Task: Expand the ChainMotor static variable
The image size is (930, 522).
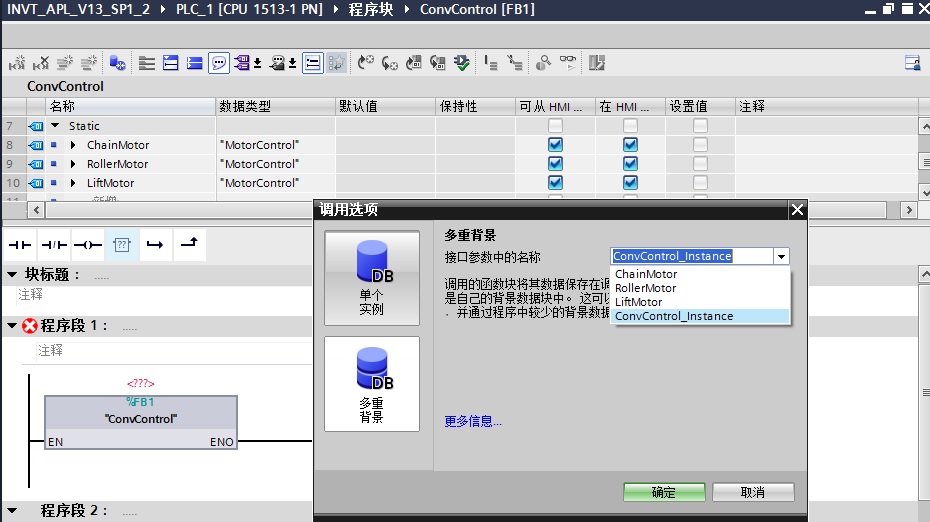Action: click(x=73, y=145)
